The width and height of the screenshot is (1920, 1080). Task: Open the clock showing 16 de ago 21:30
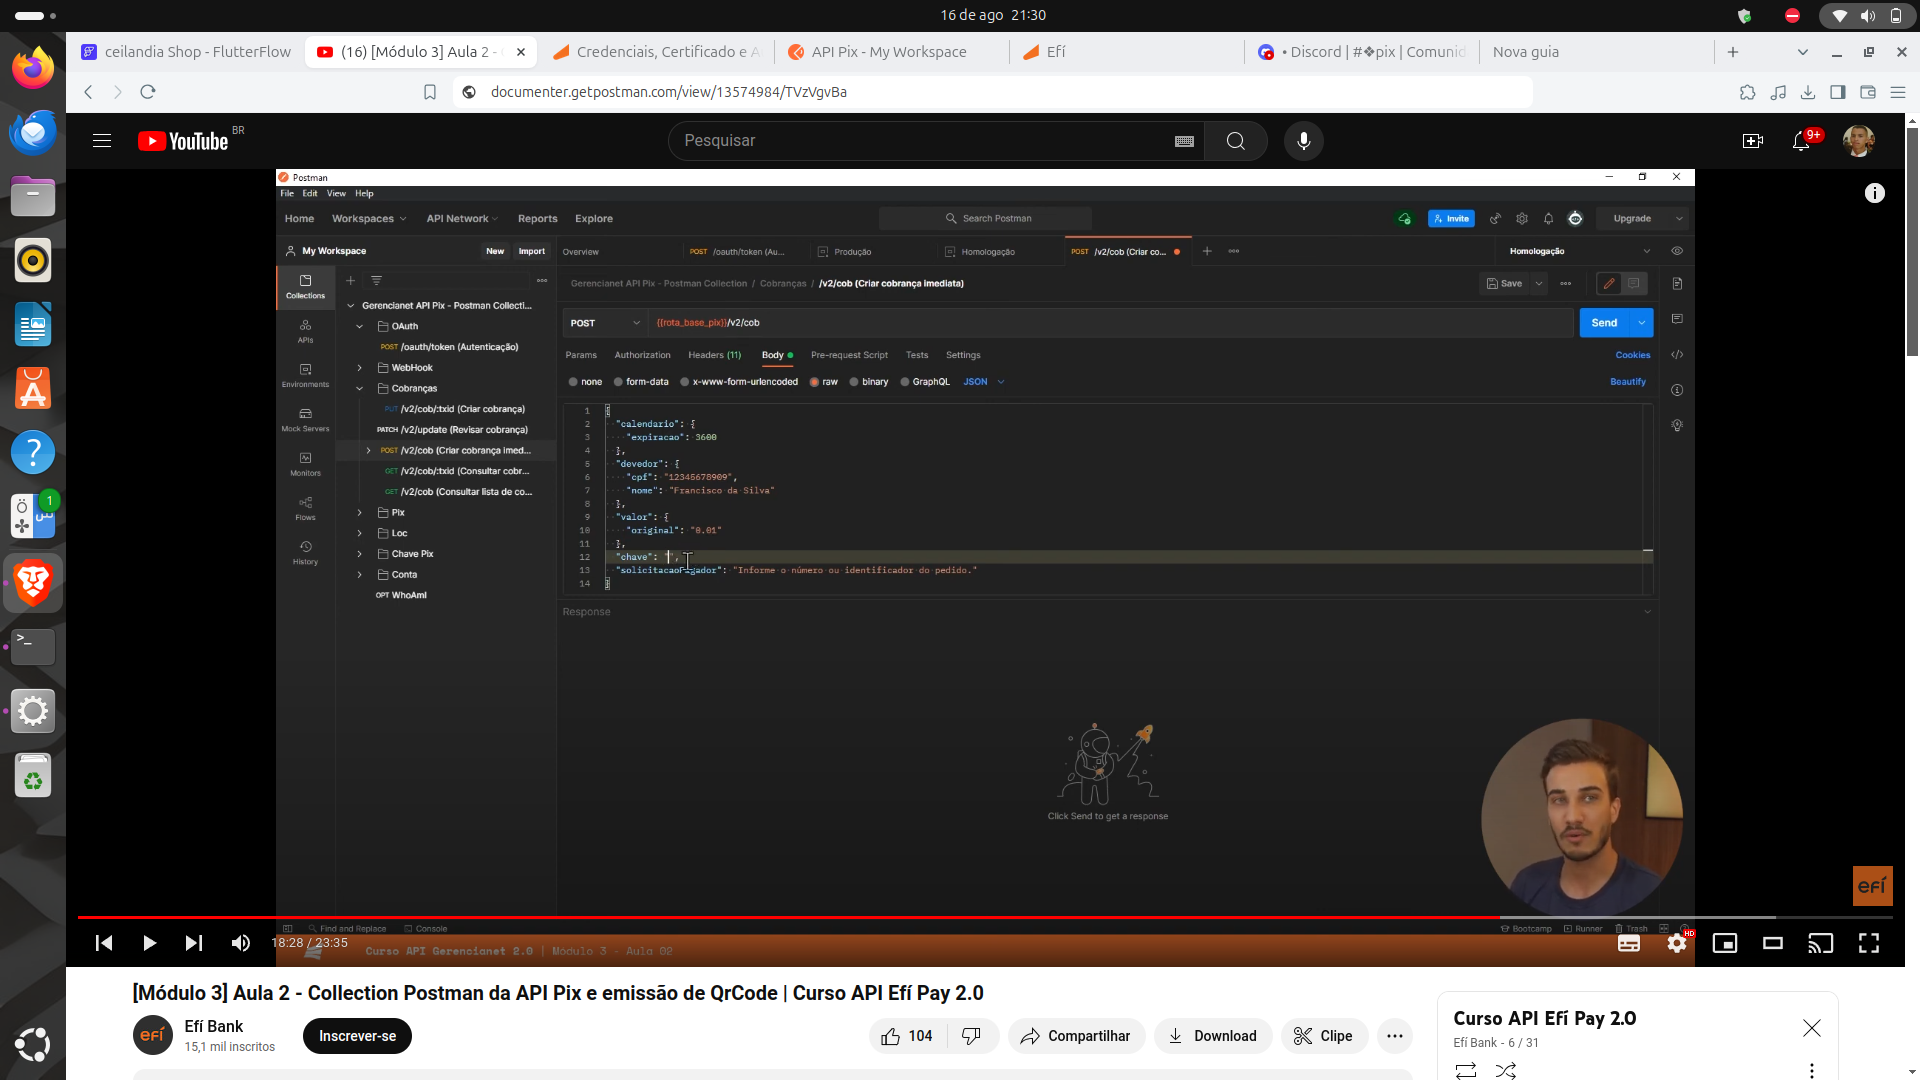[993, 15]
